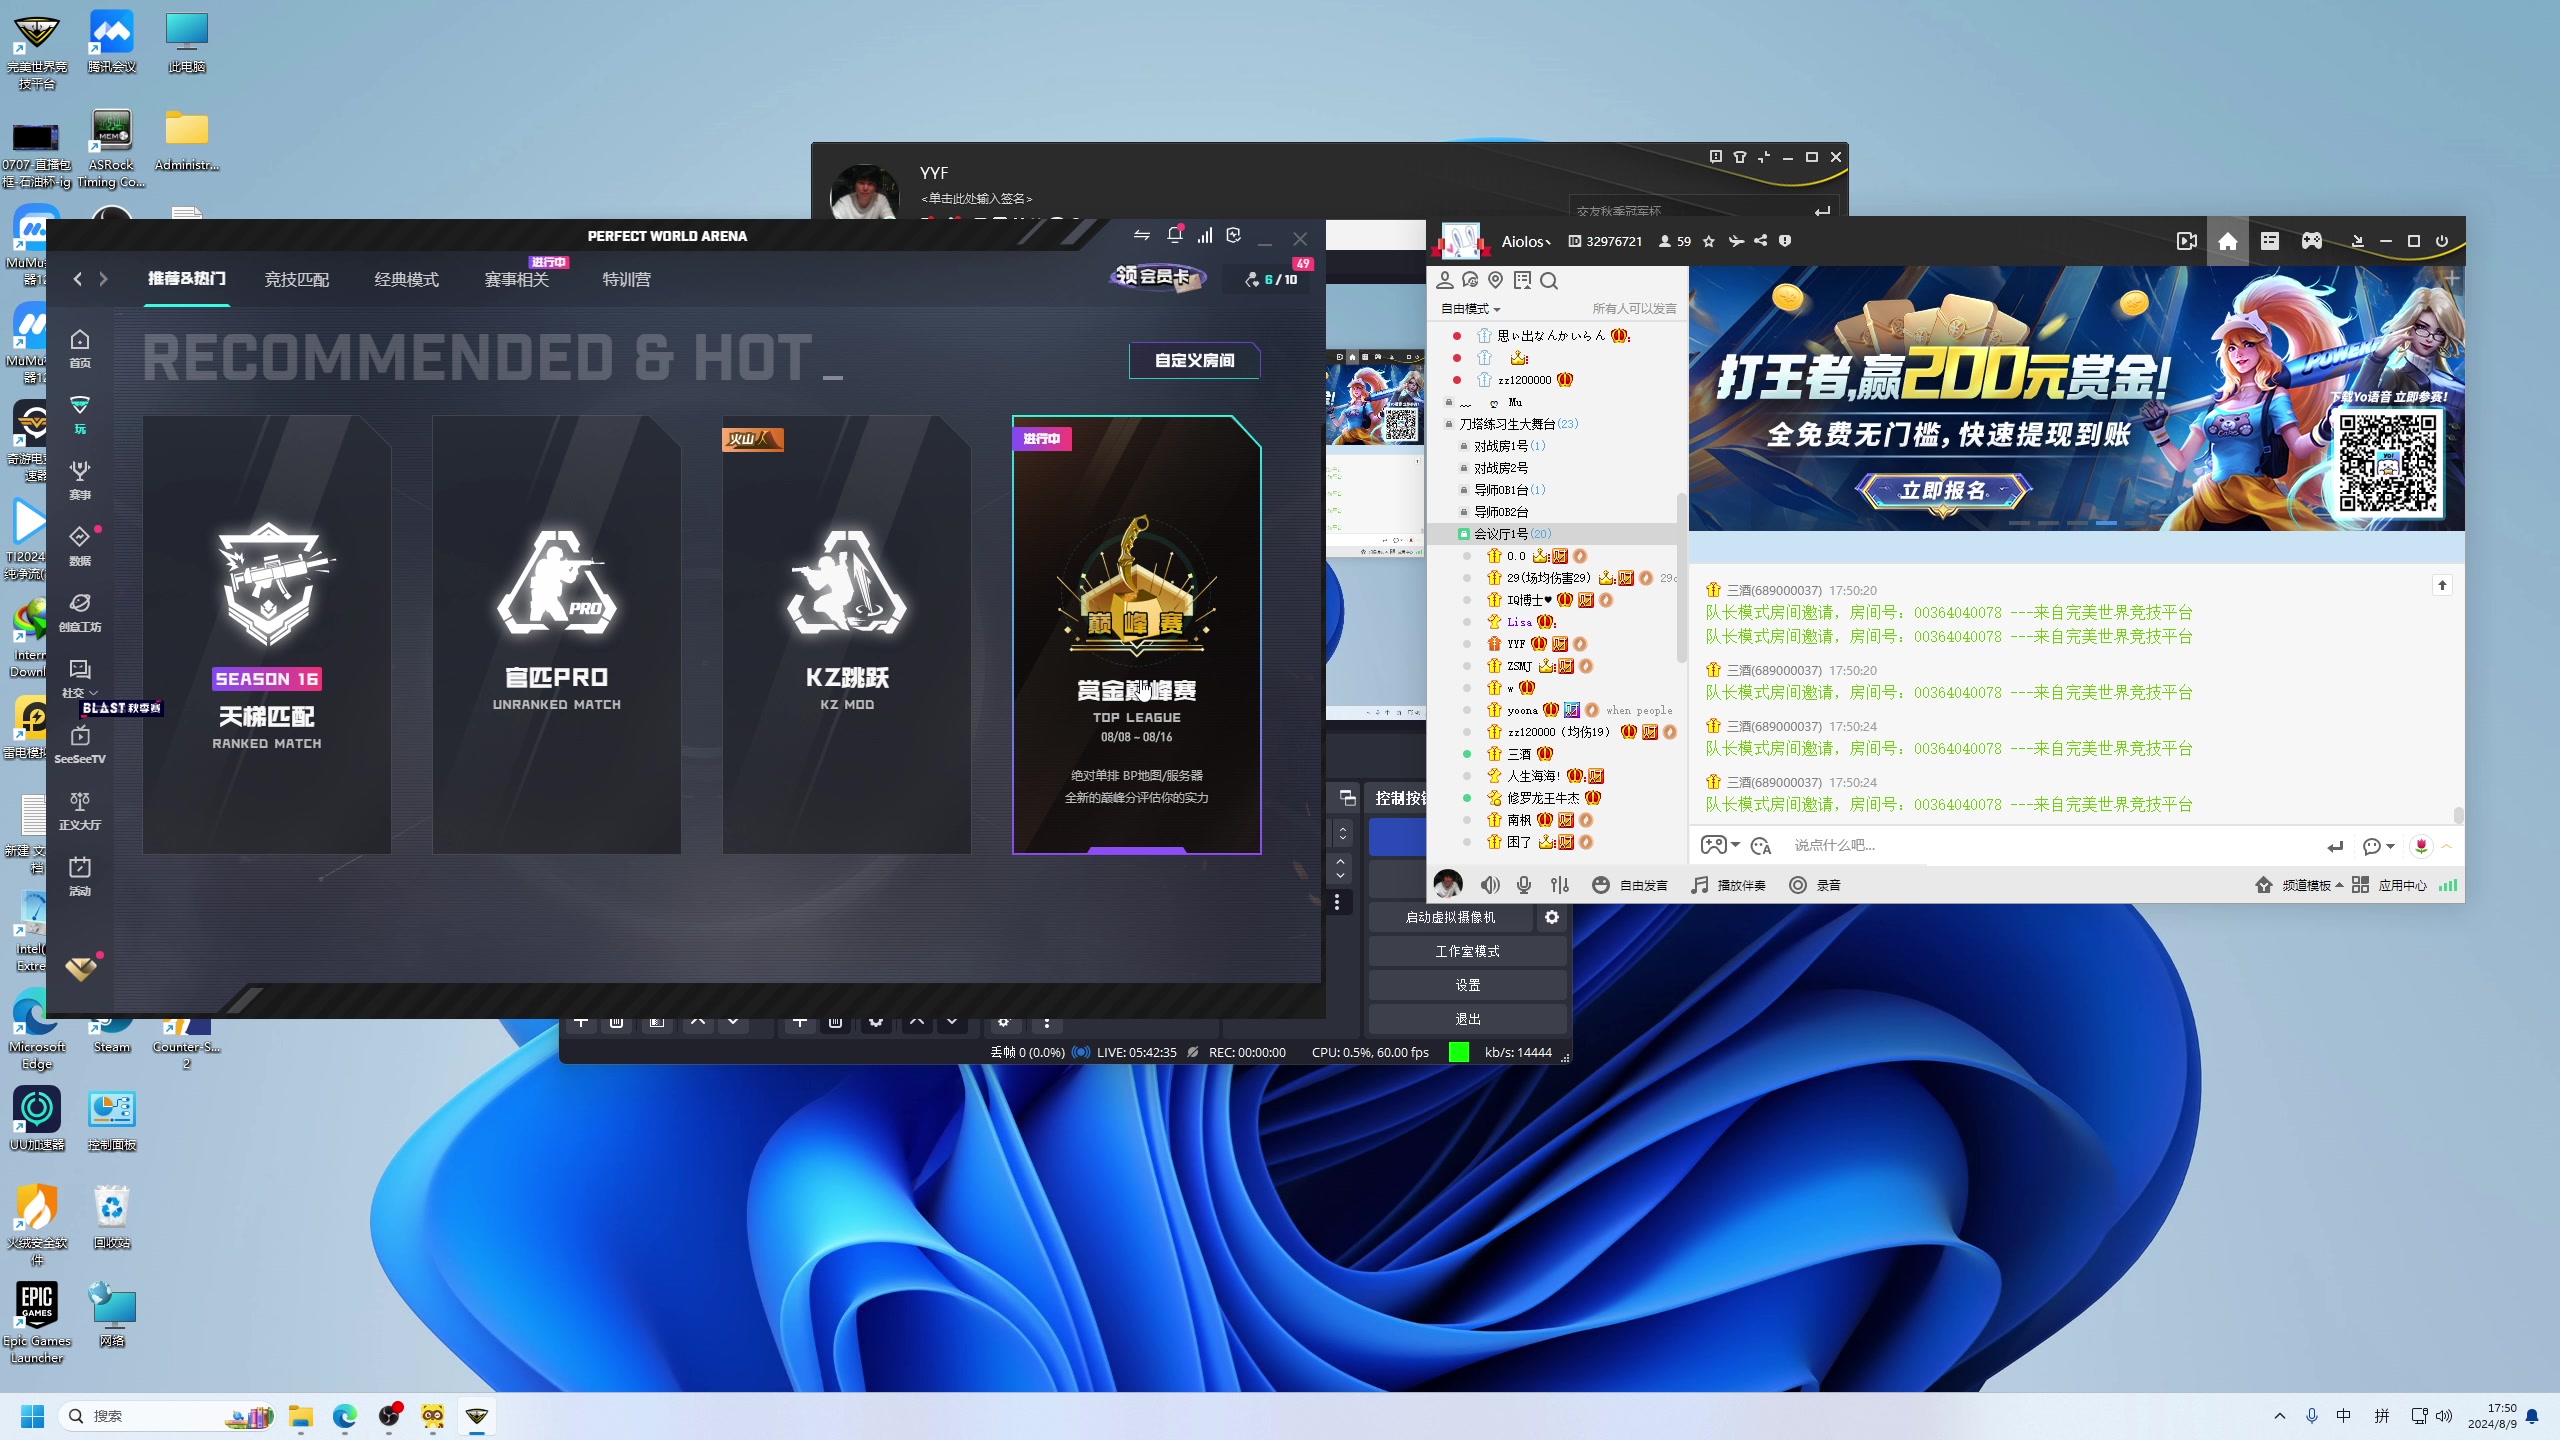2560x1440 pixels.
Task: Click the YY chat scroll-to-top arrow
Action: (x=2442, y=585)
